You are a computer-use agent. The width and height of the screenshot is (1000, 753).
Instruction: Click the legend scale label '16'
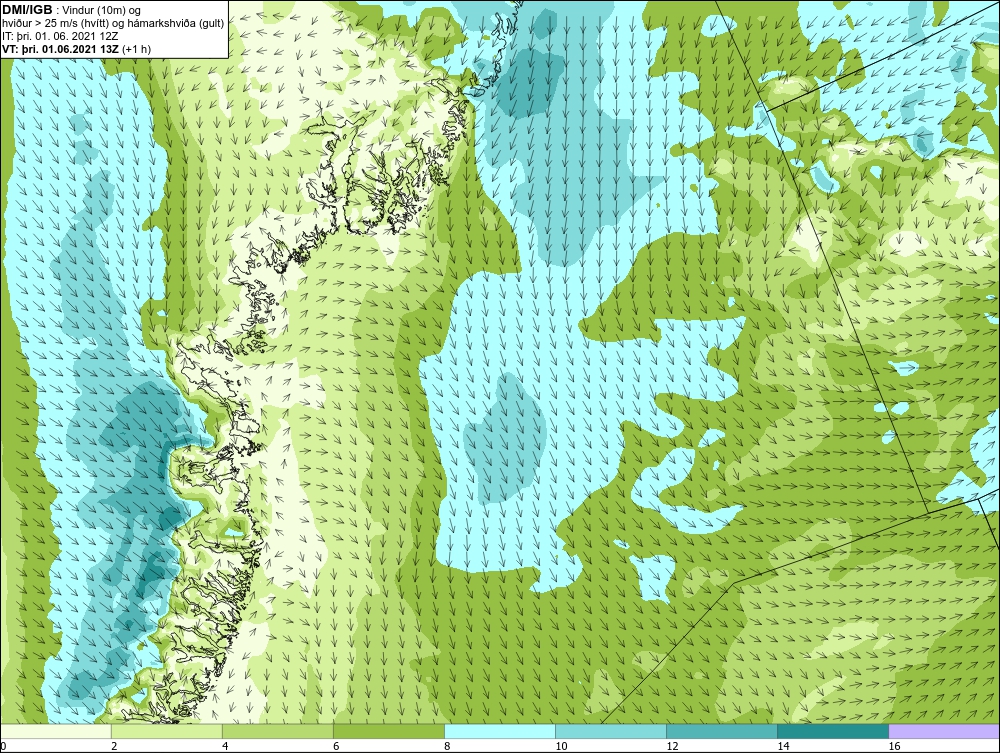[x=894, y=746]
